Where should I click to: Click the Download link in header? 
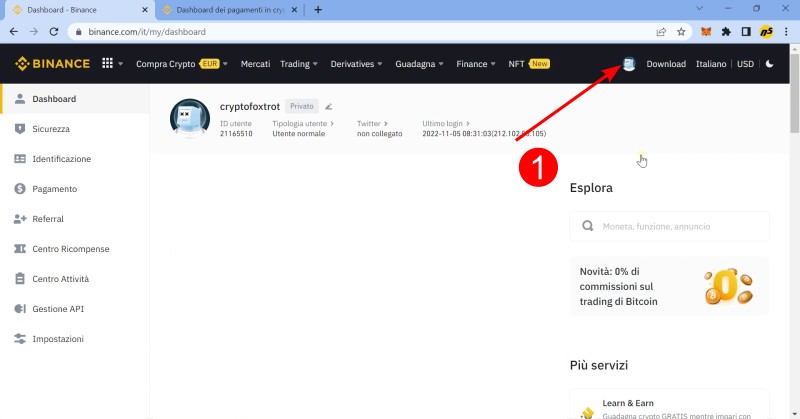tap(666, 64)
